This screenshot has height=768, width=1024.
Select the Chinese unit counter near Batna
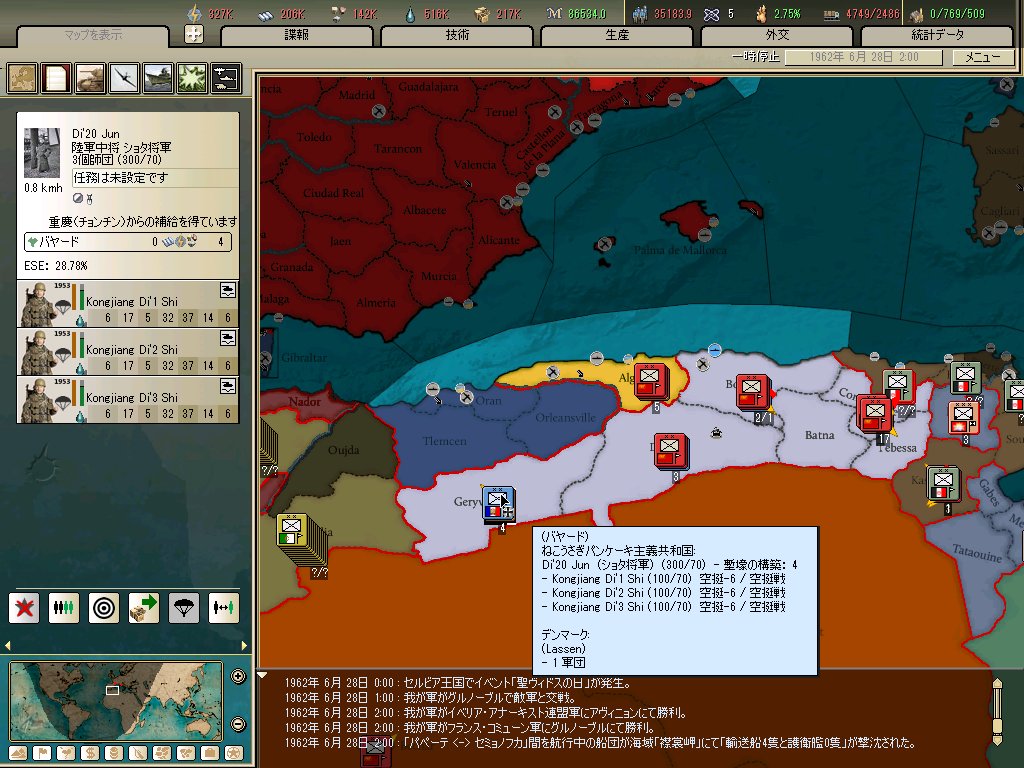[x=874, y=415]
